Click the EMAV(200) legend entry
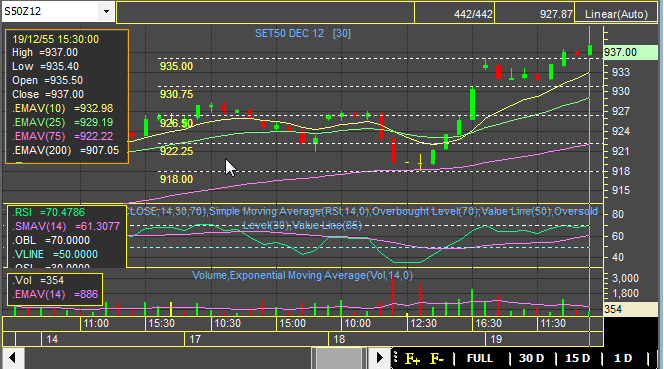This screenshot has height=369, width=664. [x=66, y=150]
